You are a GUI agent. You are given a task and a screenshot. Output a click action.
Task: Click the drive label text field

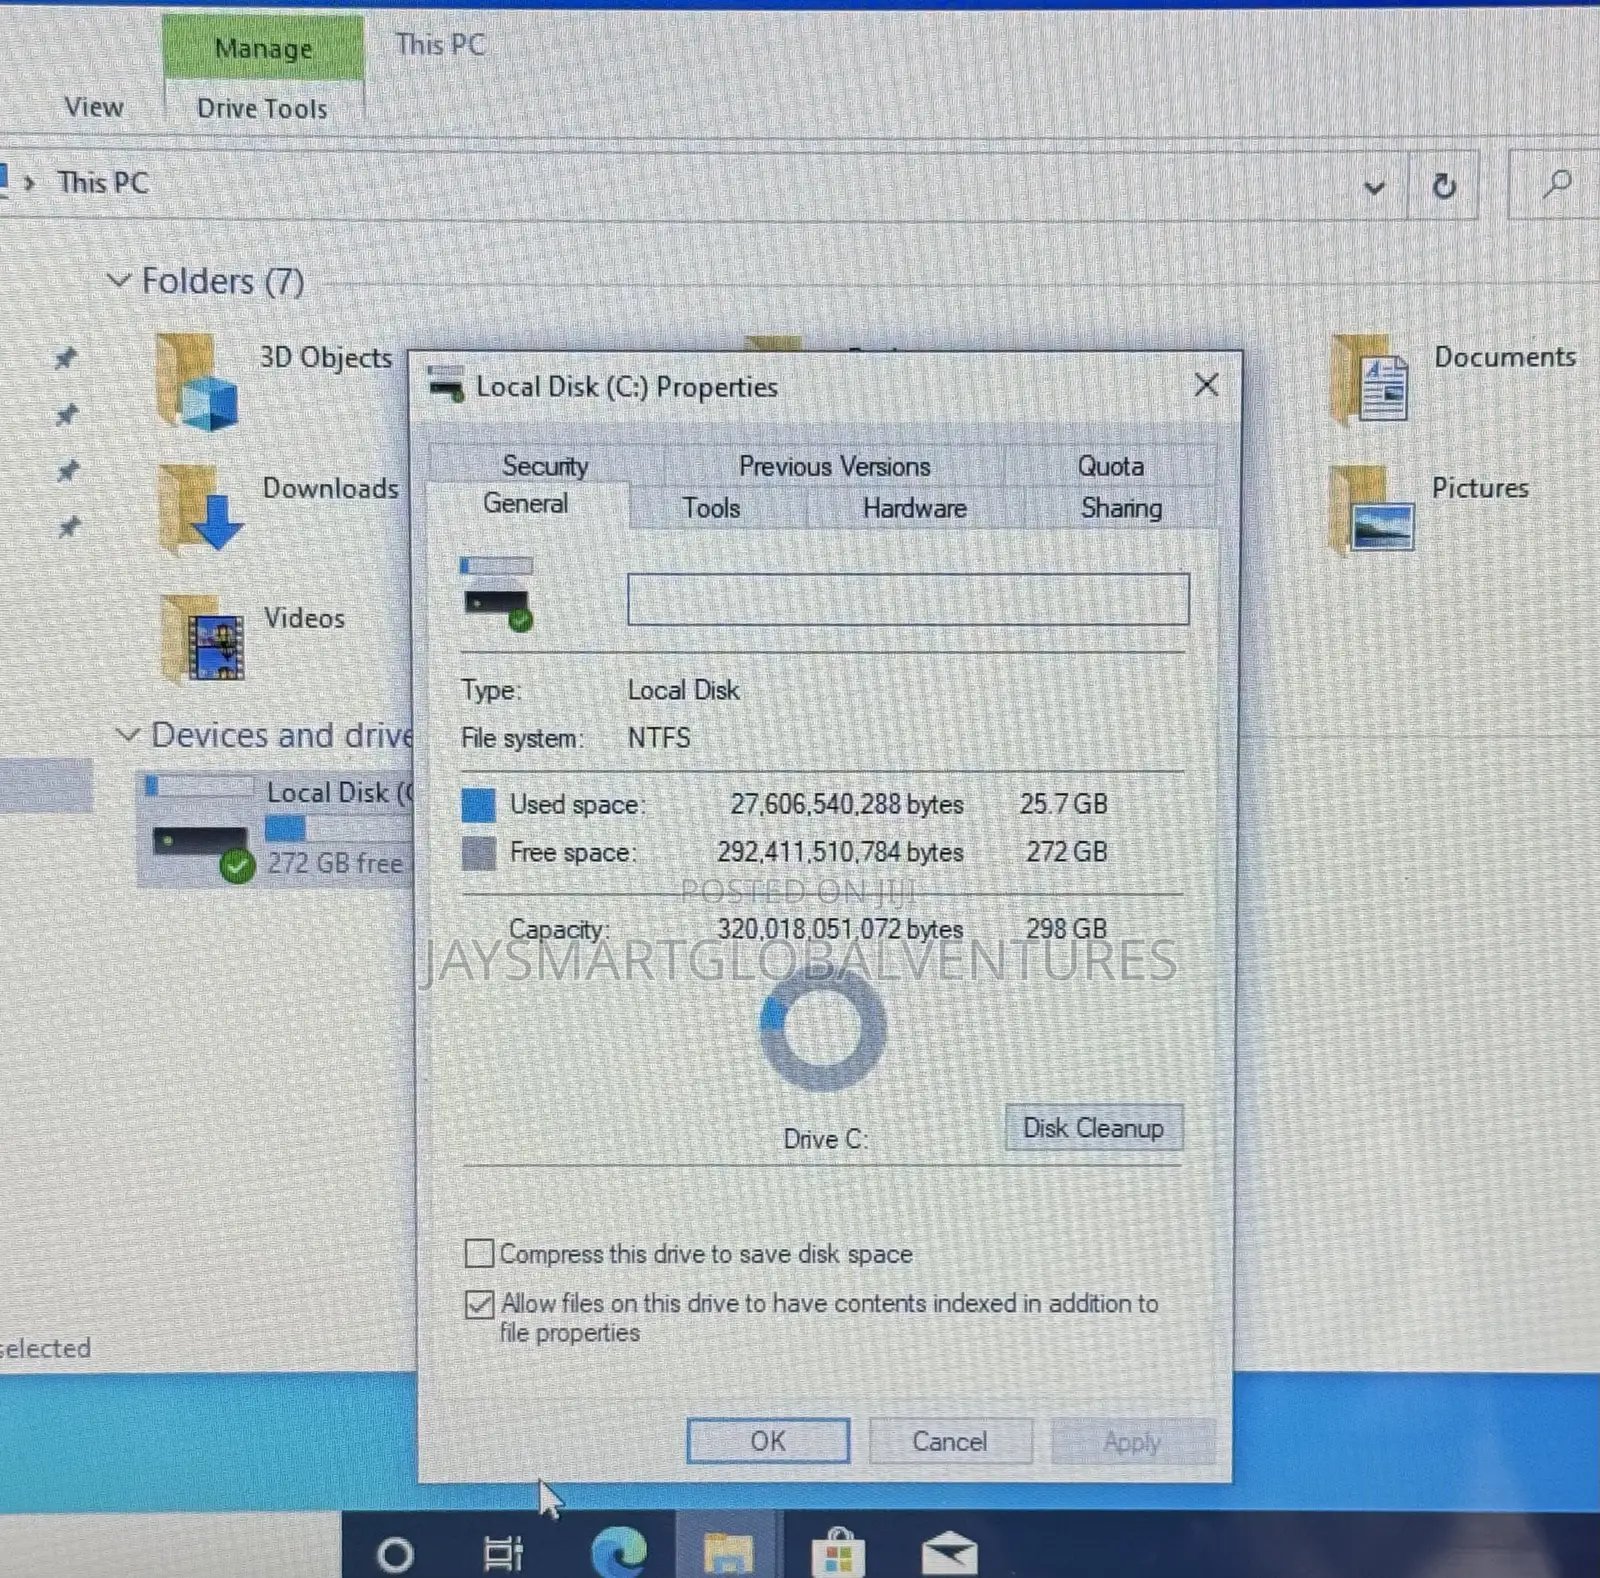(x=908, y=599)
